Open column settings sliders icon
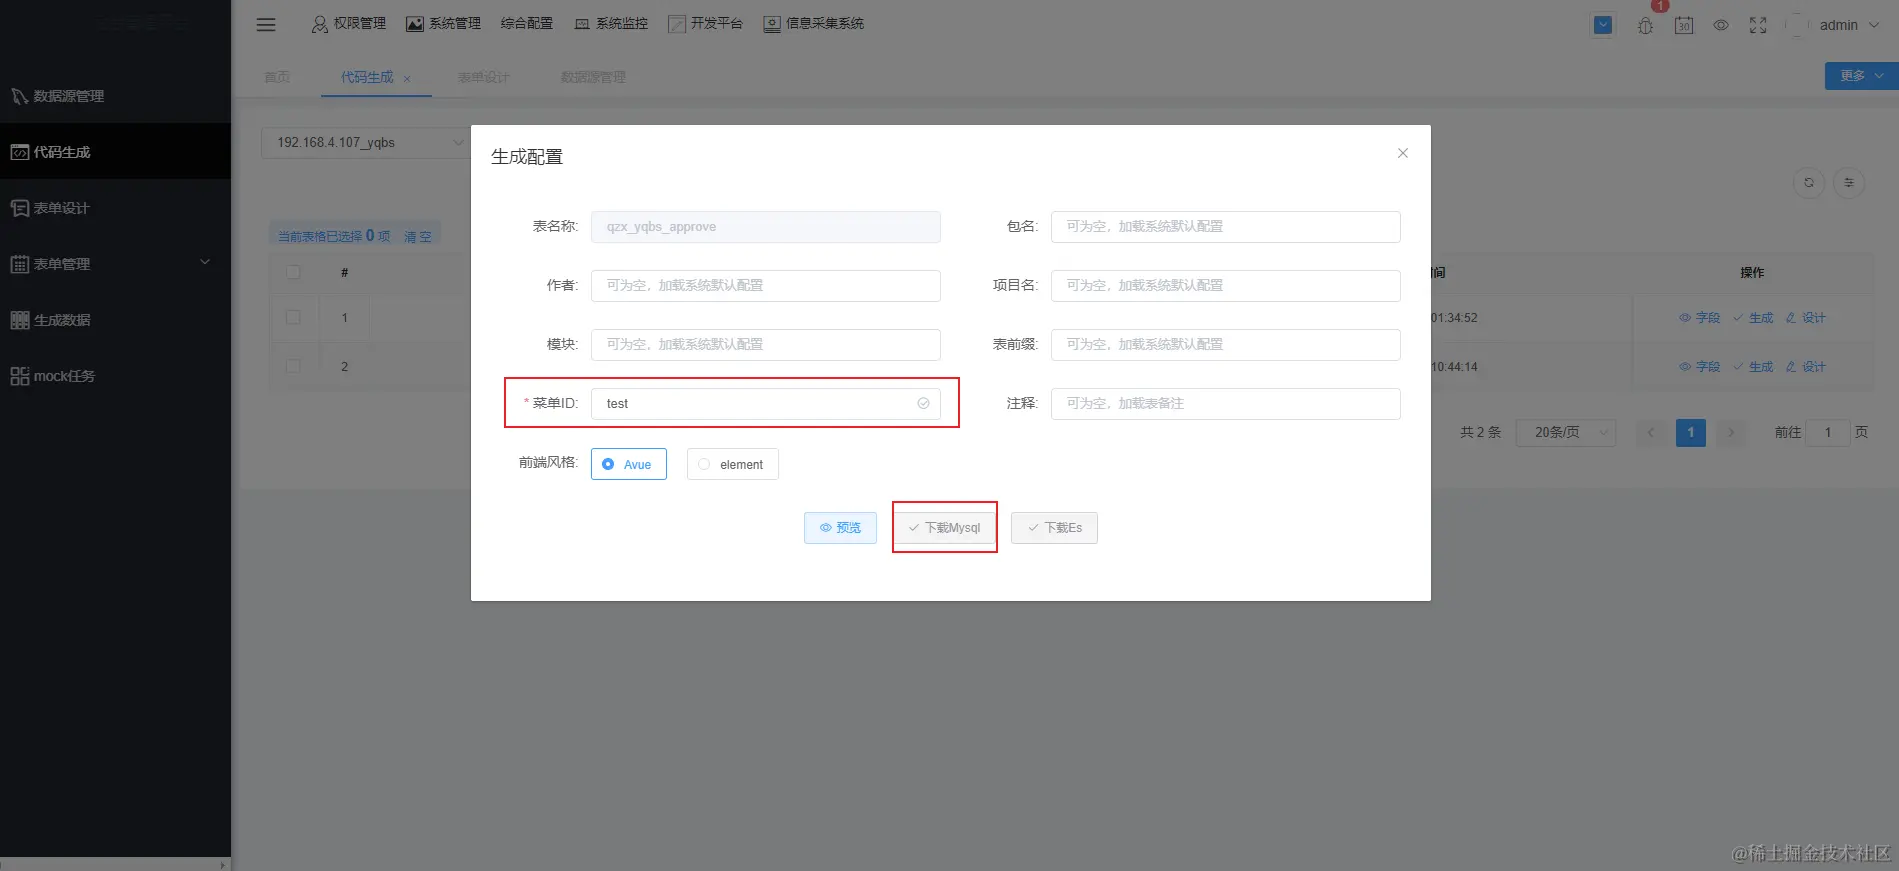Image resolution: width=1899 pixels, height=871 pixels. [1849, 183]
